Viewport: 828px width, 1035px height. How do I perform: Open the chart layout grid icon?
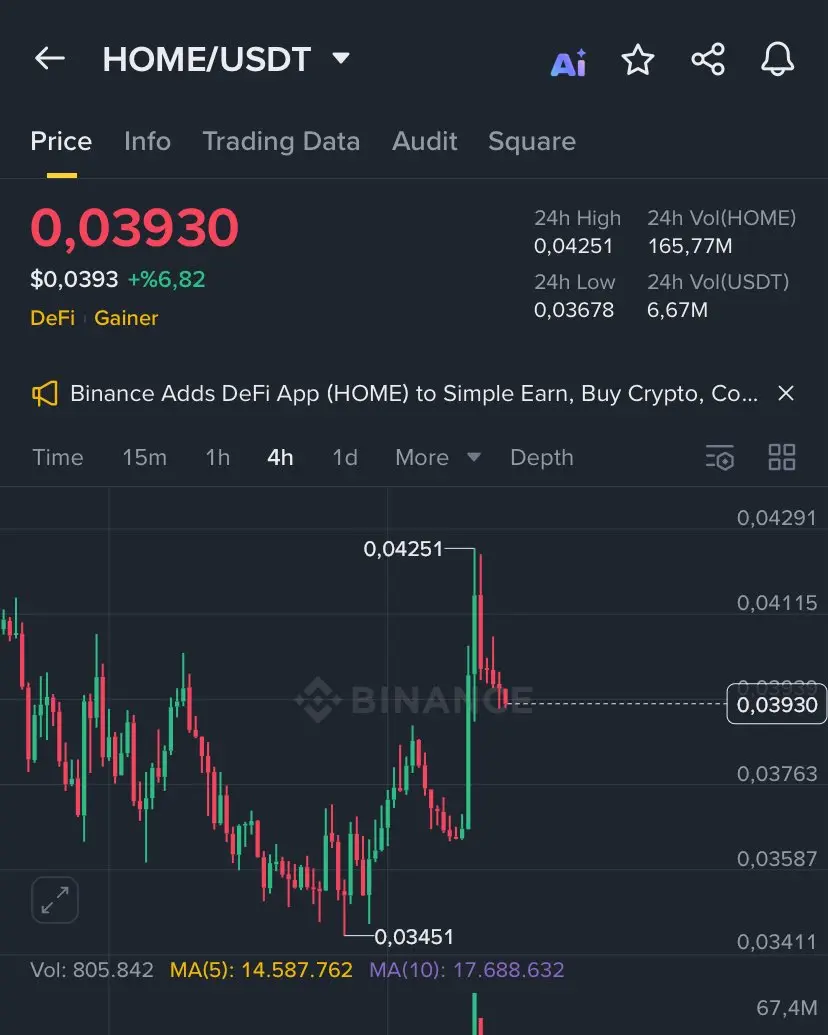click(x=782, y=457)
